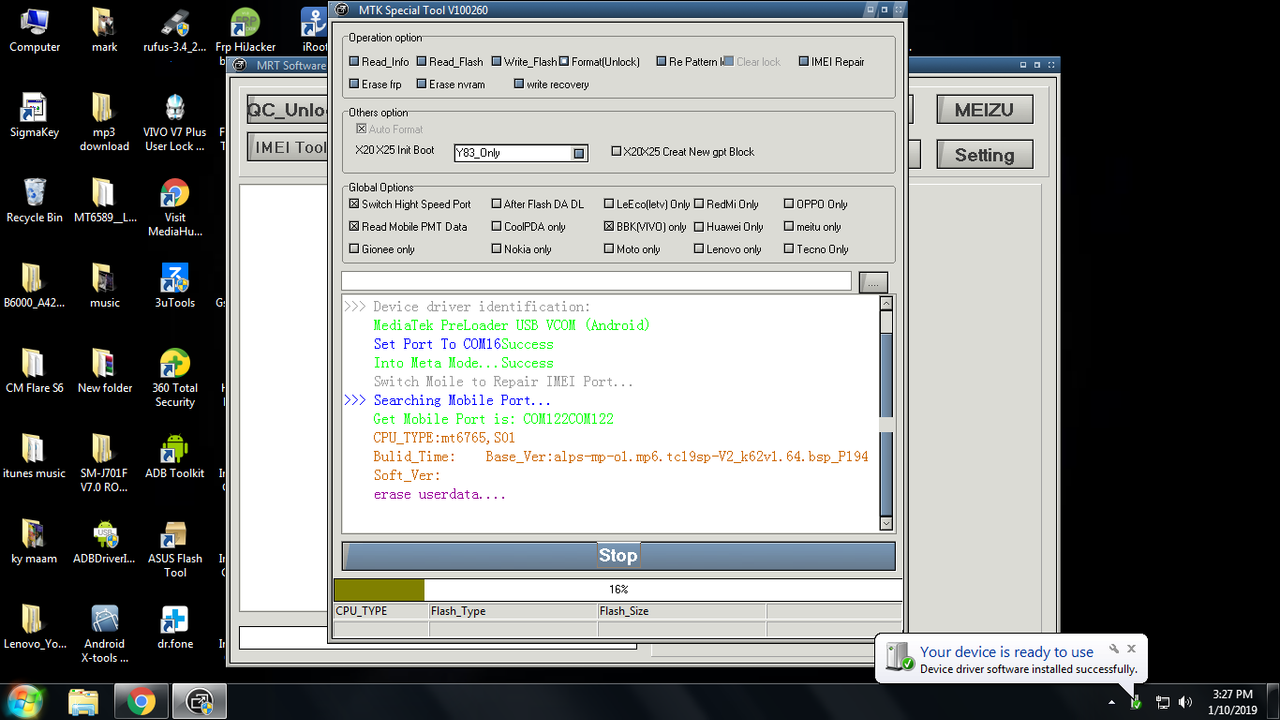1280x720 pixels.
Task: Launch 3uTools desktop shortcut
Action: point(175,286)
